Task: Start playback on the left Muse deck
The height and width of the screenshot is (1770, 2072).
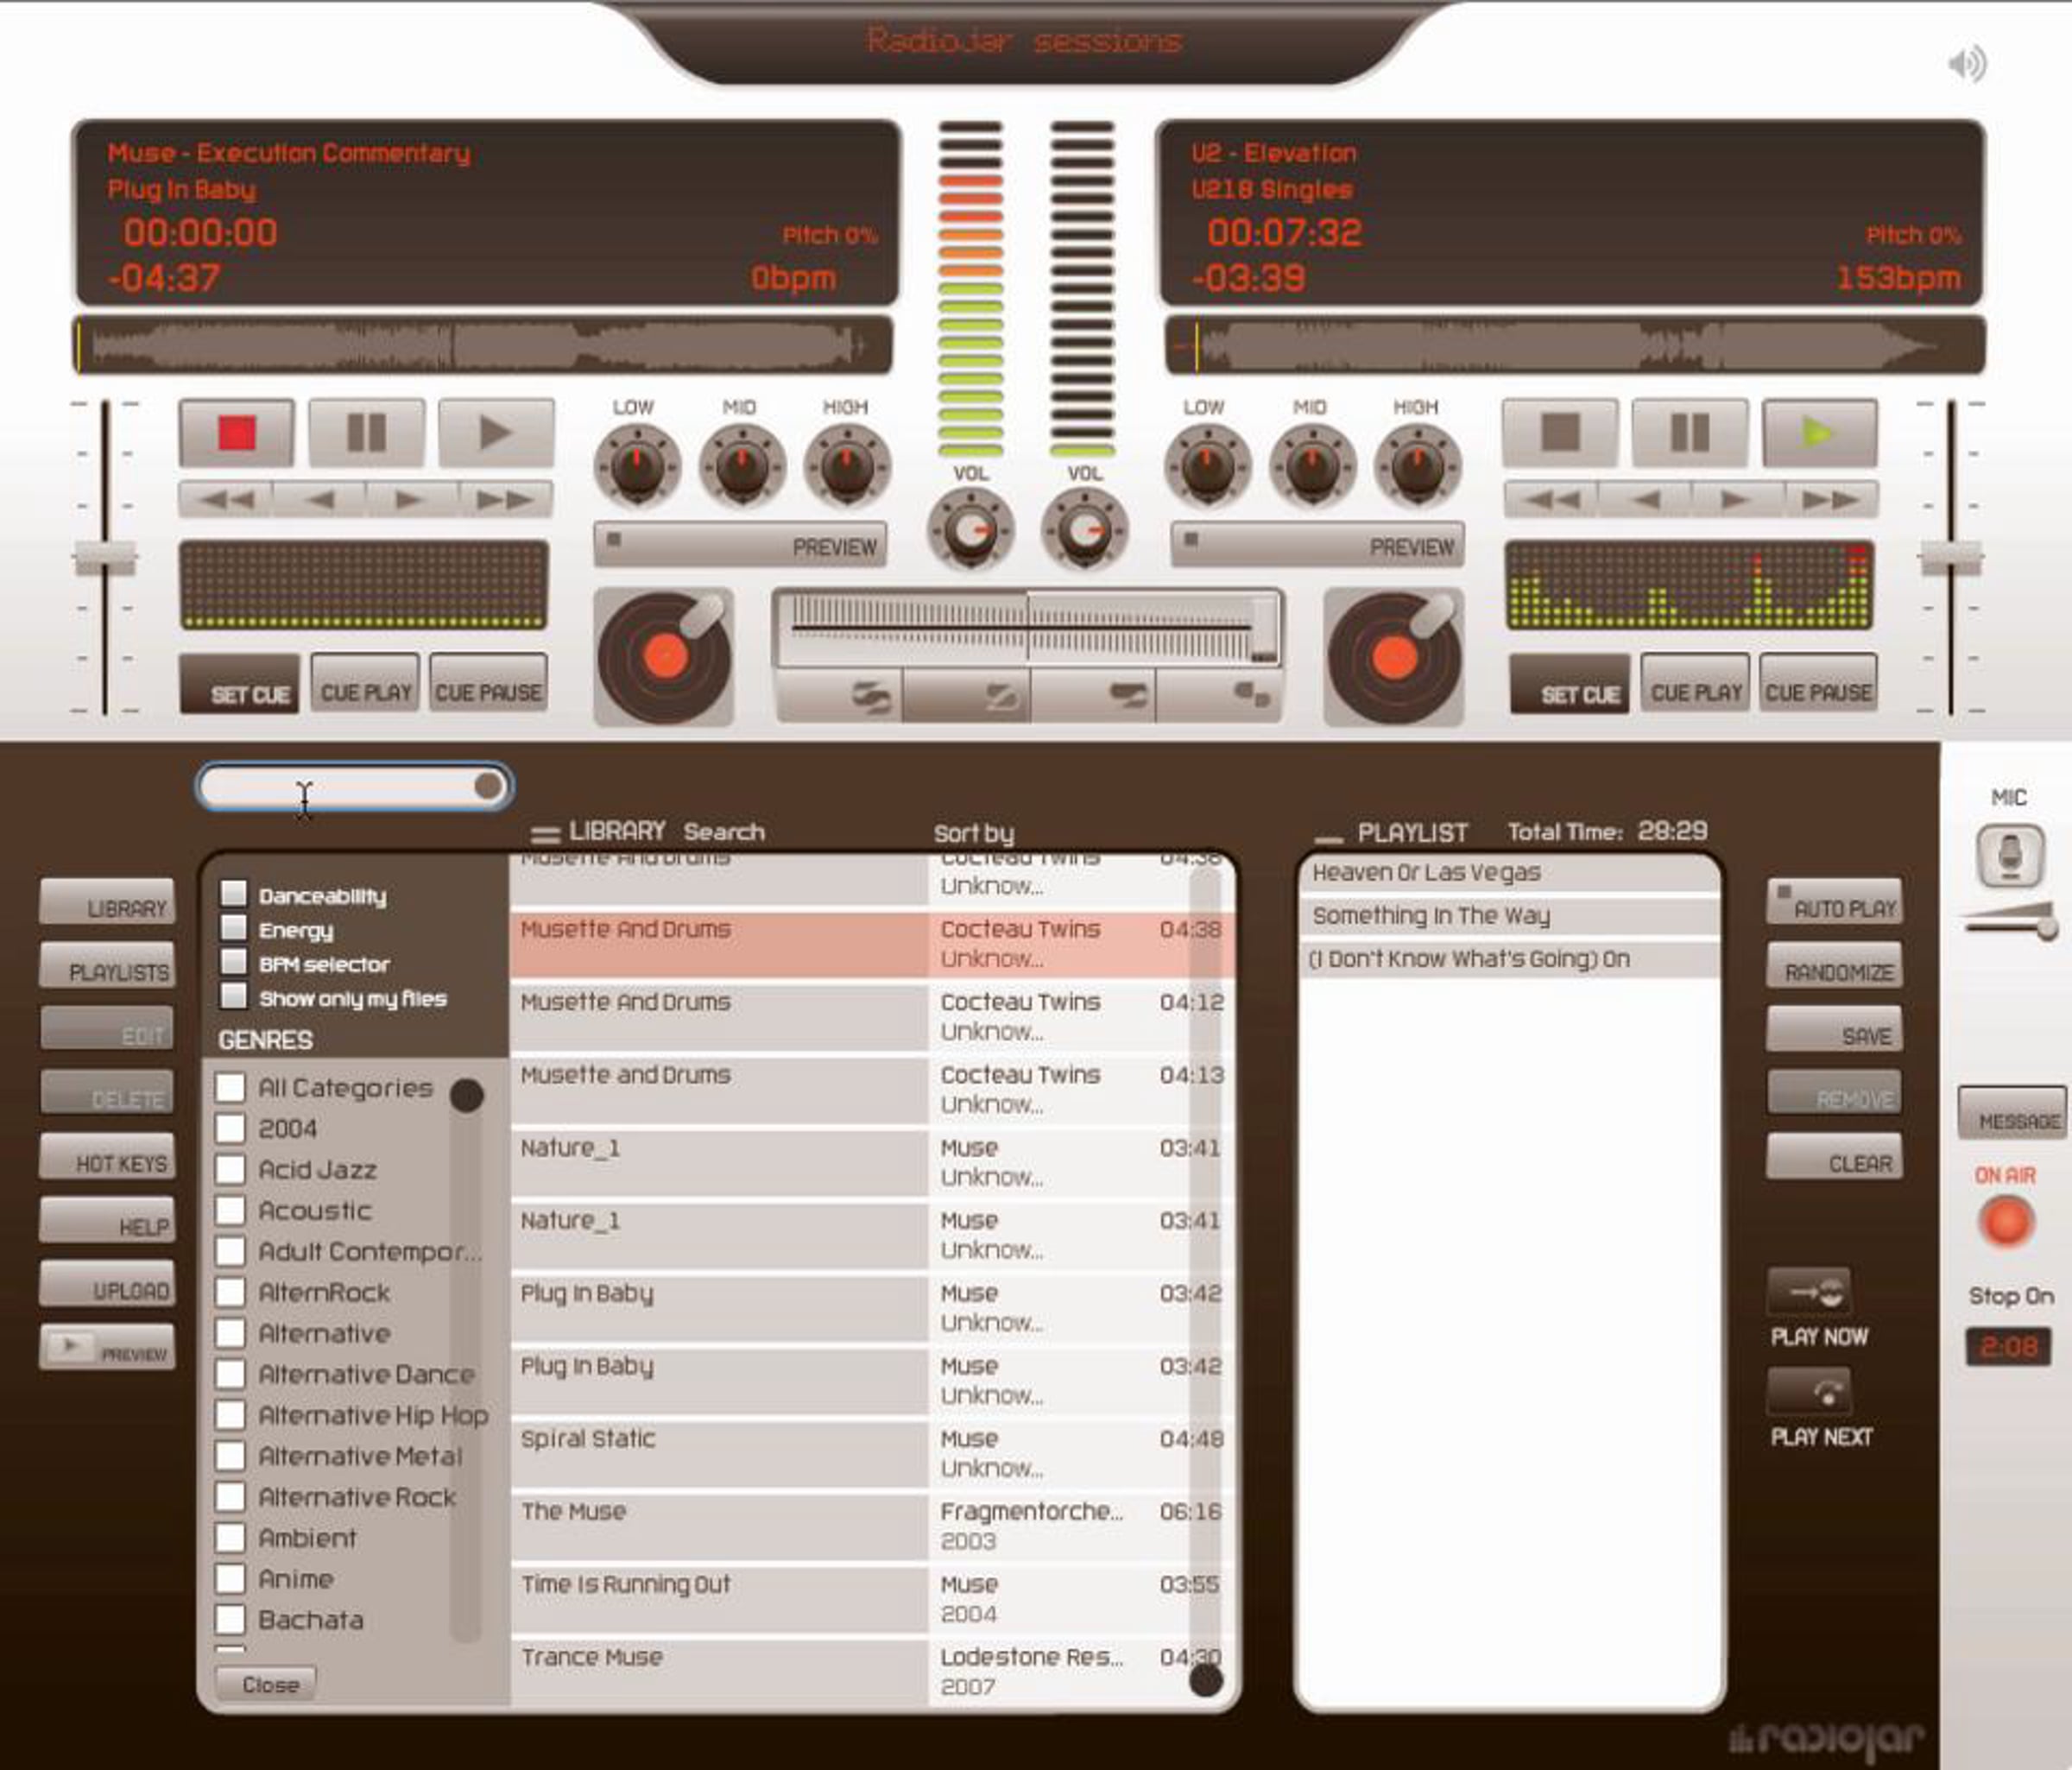Action: point(496,433)
